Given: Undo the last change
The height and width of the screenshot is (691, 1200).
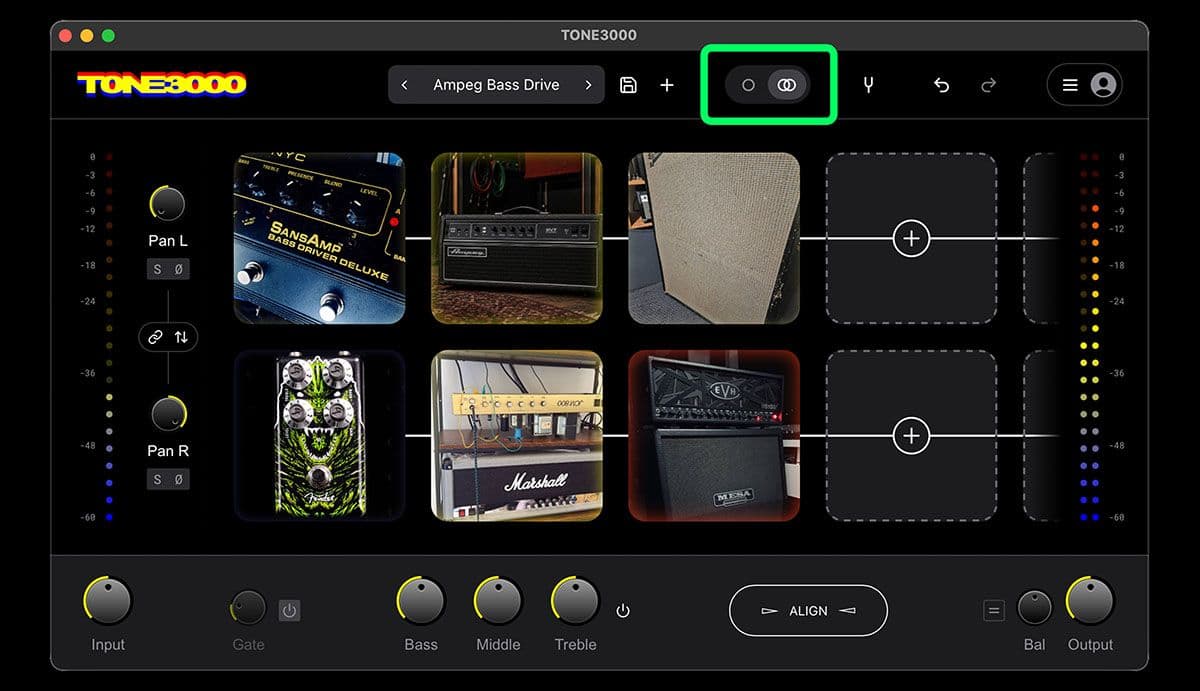Looking at the screenshot, I should click(x=941, y=85).
